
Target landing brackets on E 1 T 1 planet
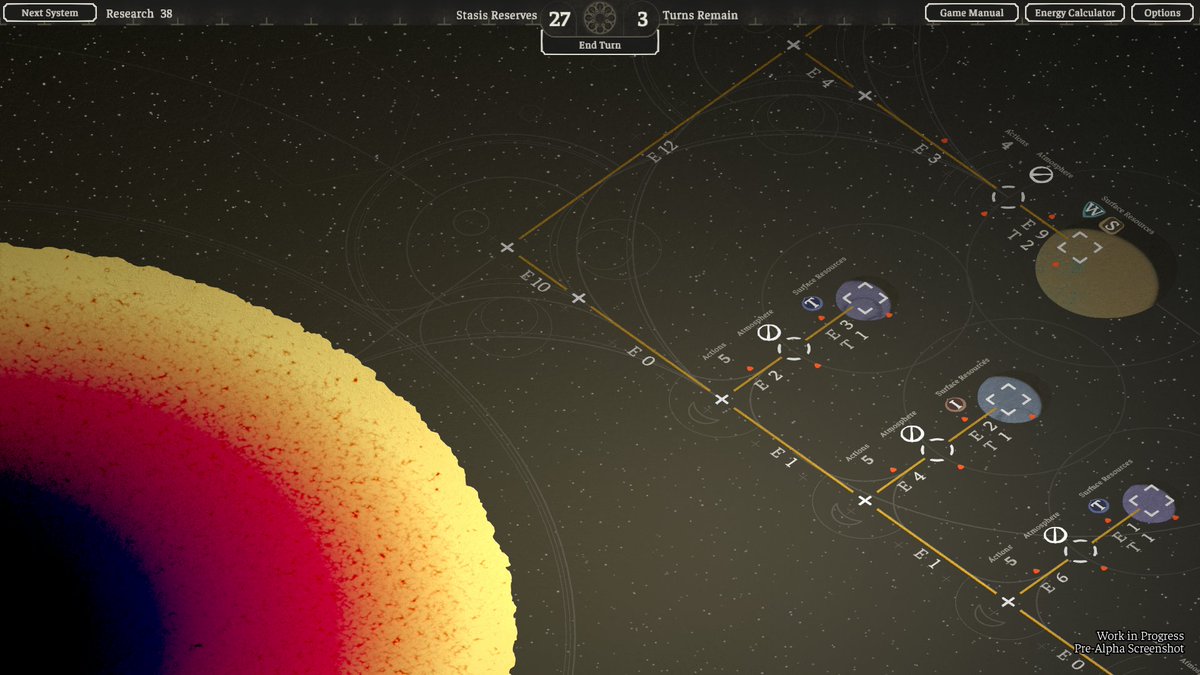coord(1151,502)
